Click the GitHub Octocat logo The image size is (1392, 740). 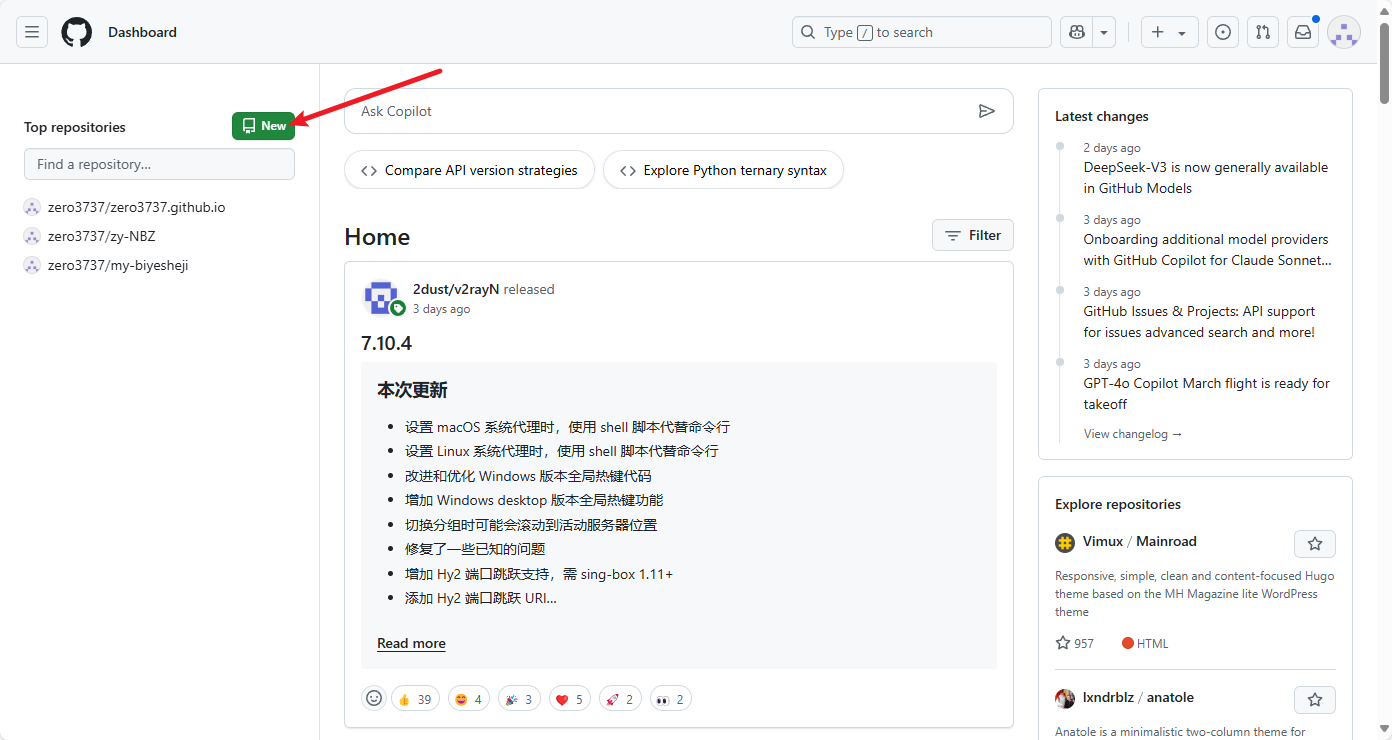pyautogui.click(x=76, y=32)
